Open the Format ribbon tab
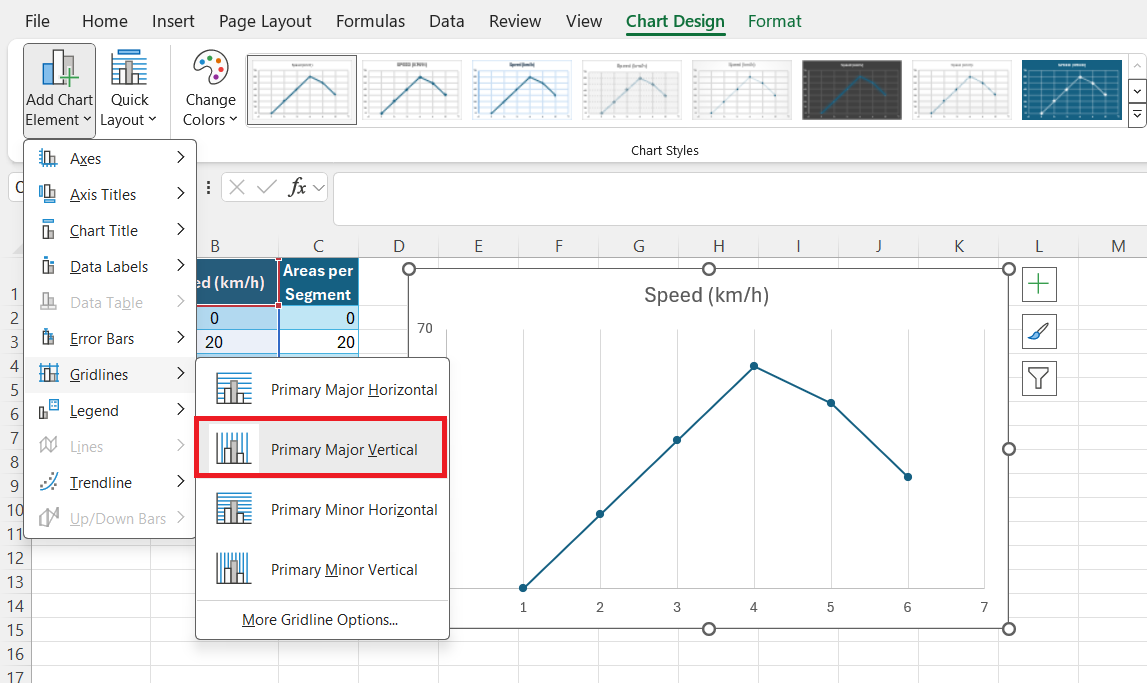The width and height of the screenshot is (1147, 683). pyautogui.click(x=775, y=21)
